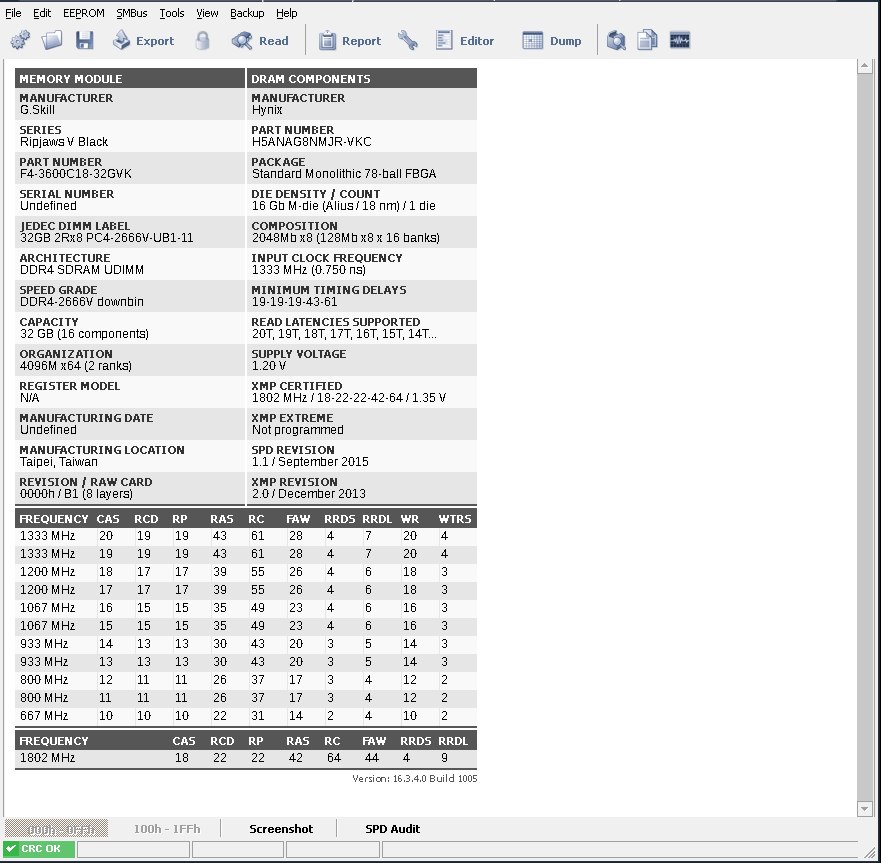This screenshot has height=863, width=881.
Task: Open the Editor view
Action: [x=465, y=40]
